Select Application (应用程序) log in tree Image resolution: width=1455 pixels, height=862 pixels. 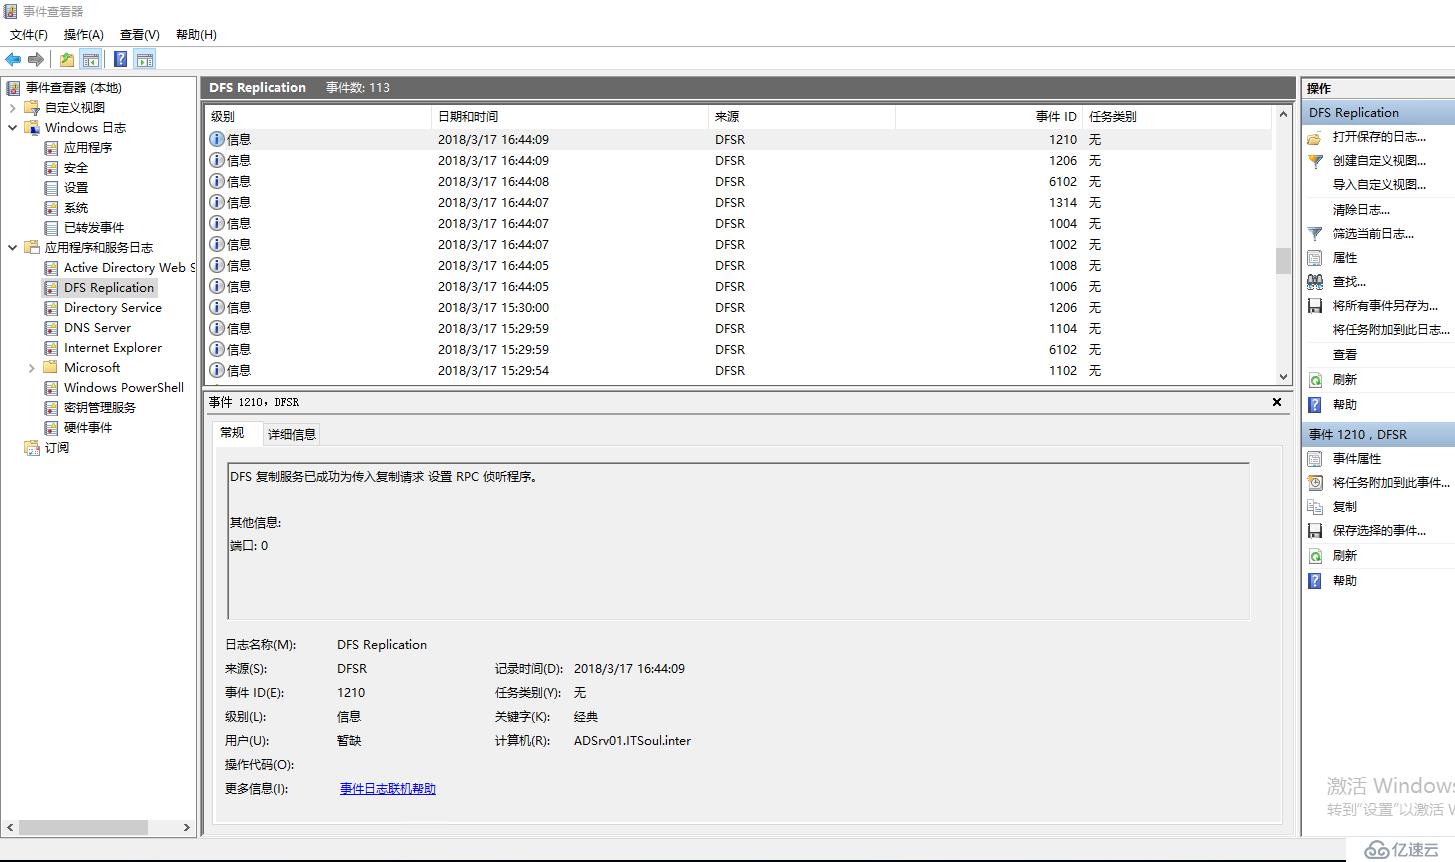coord(88,148)
